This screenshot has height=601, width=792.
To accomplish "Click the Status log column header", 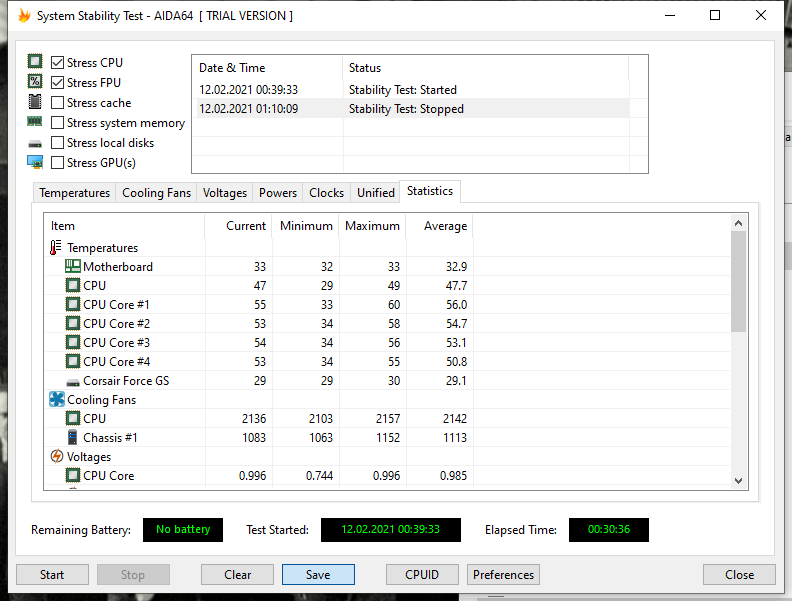I will coord(485,68).
